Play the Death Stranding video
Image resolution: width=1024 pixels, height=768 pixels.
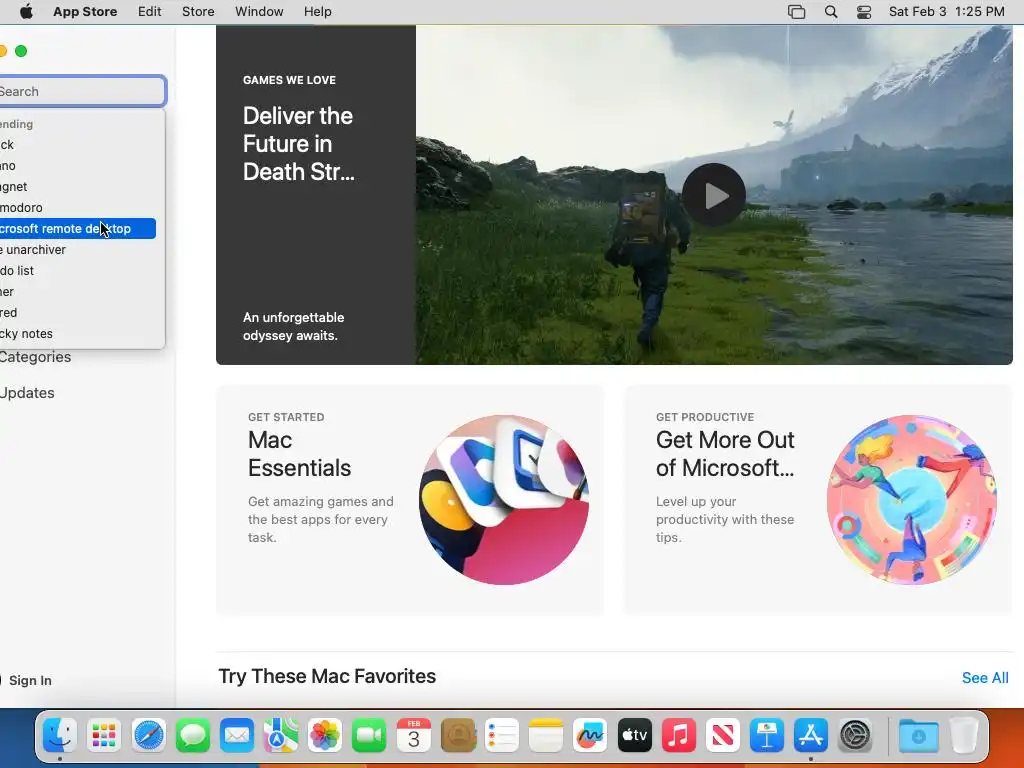(714, 195)
